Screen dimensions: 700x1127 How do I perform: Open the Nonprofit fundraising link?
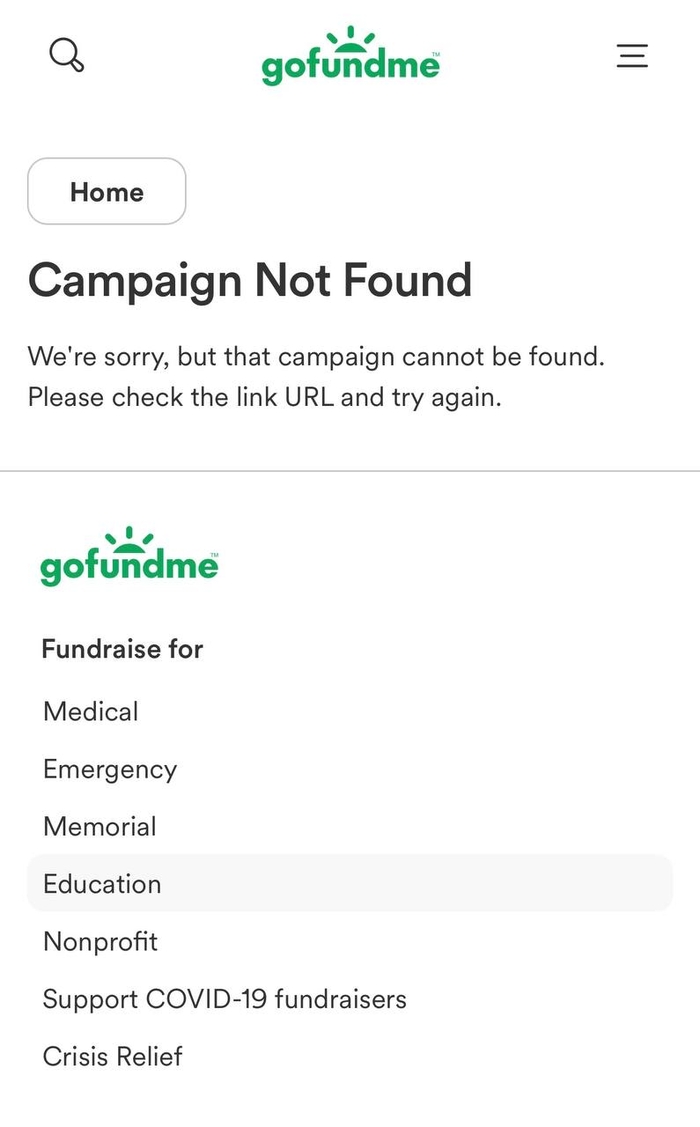(100, 942)
